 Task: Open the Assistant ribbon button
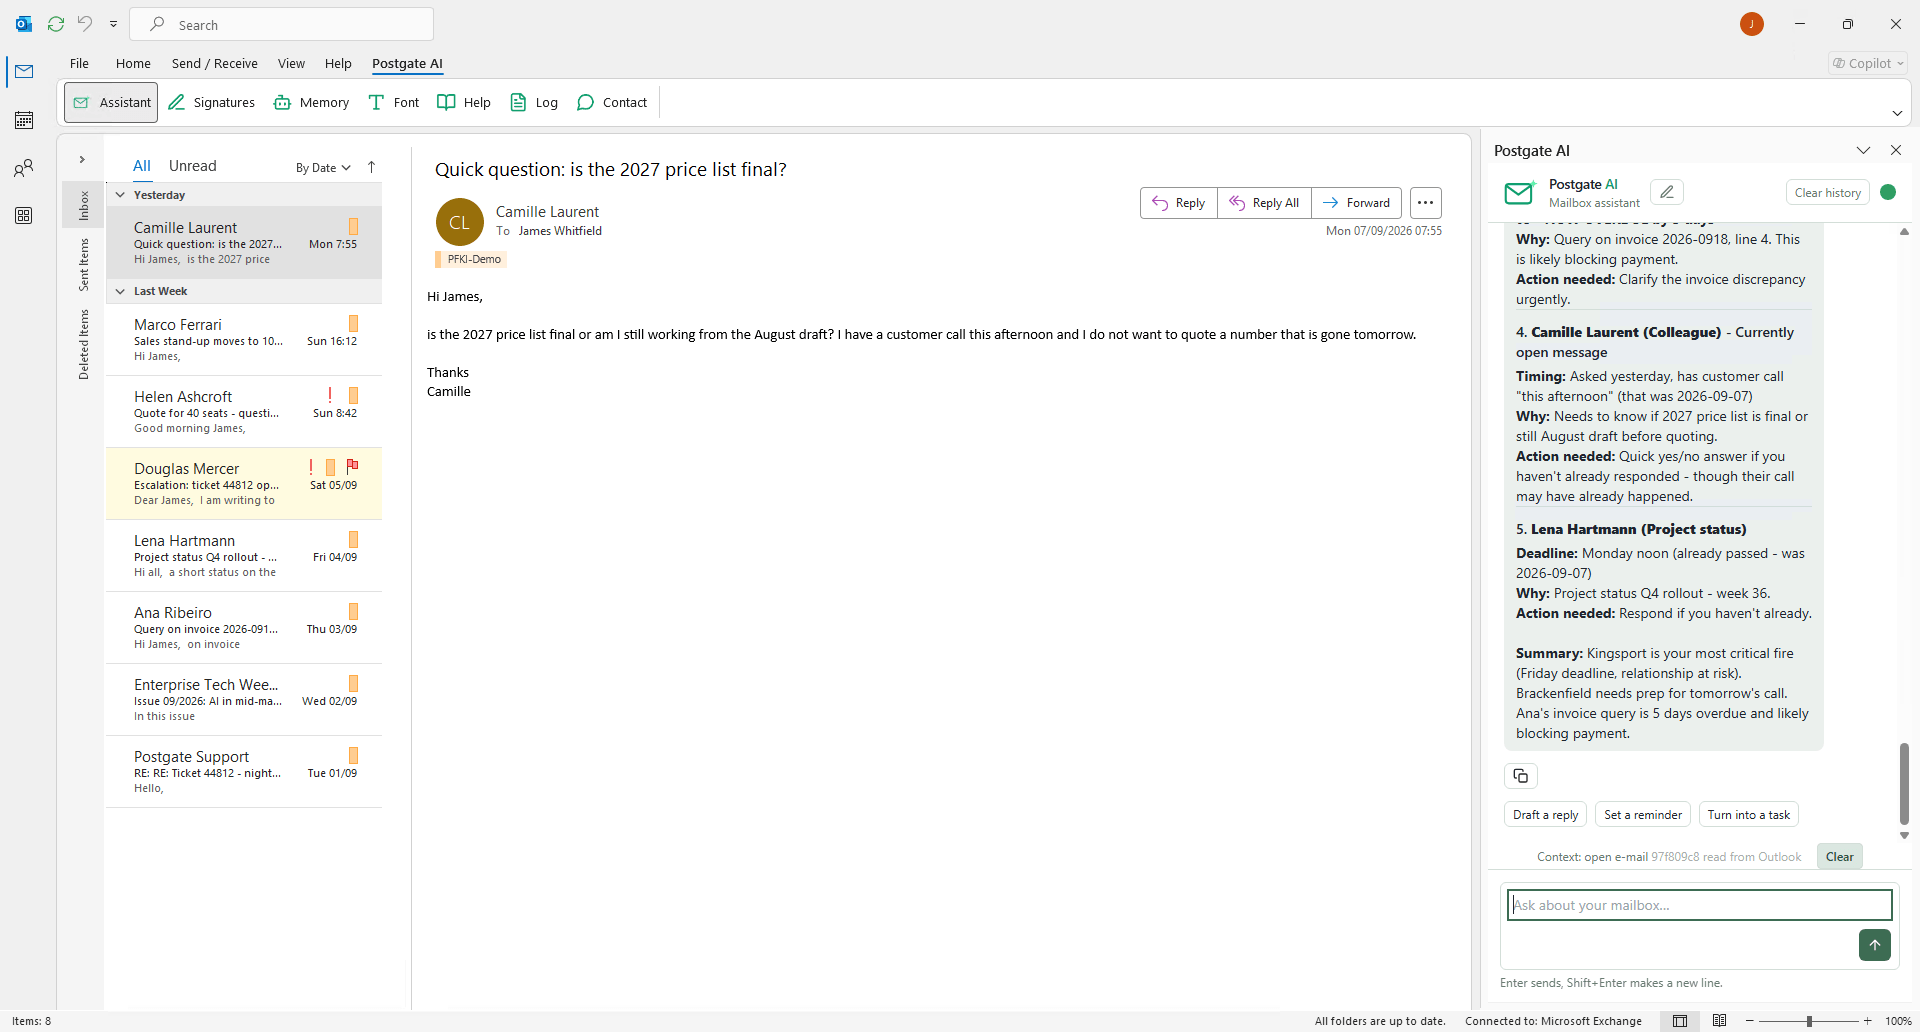(x=111, y=102)
